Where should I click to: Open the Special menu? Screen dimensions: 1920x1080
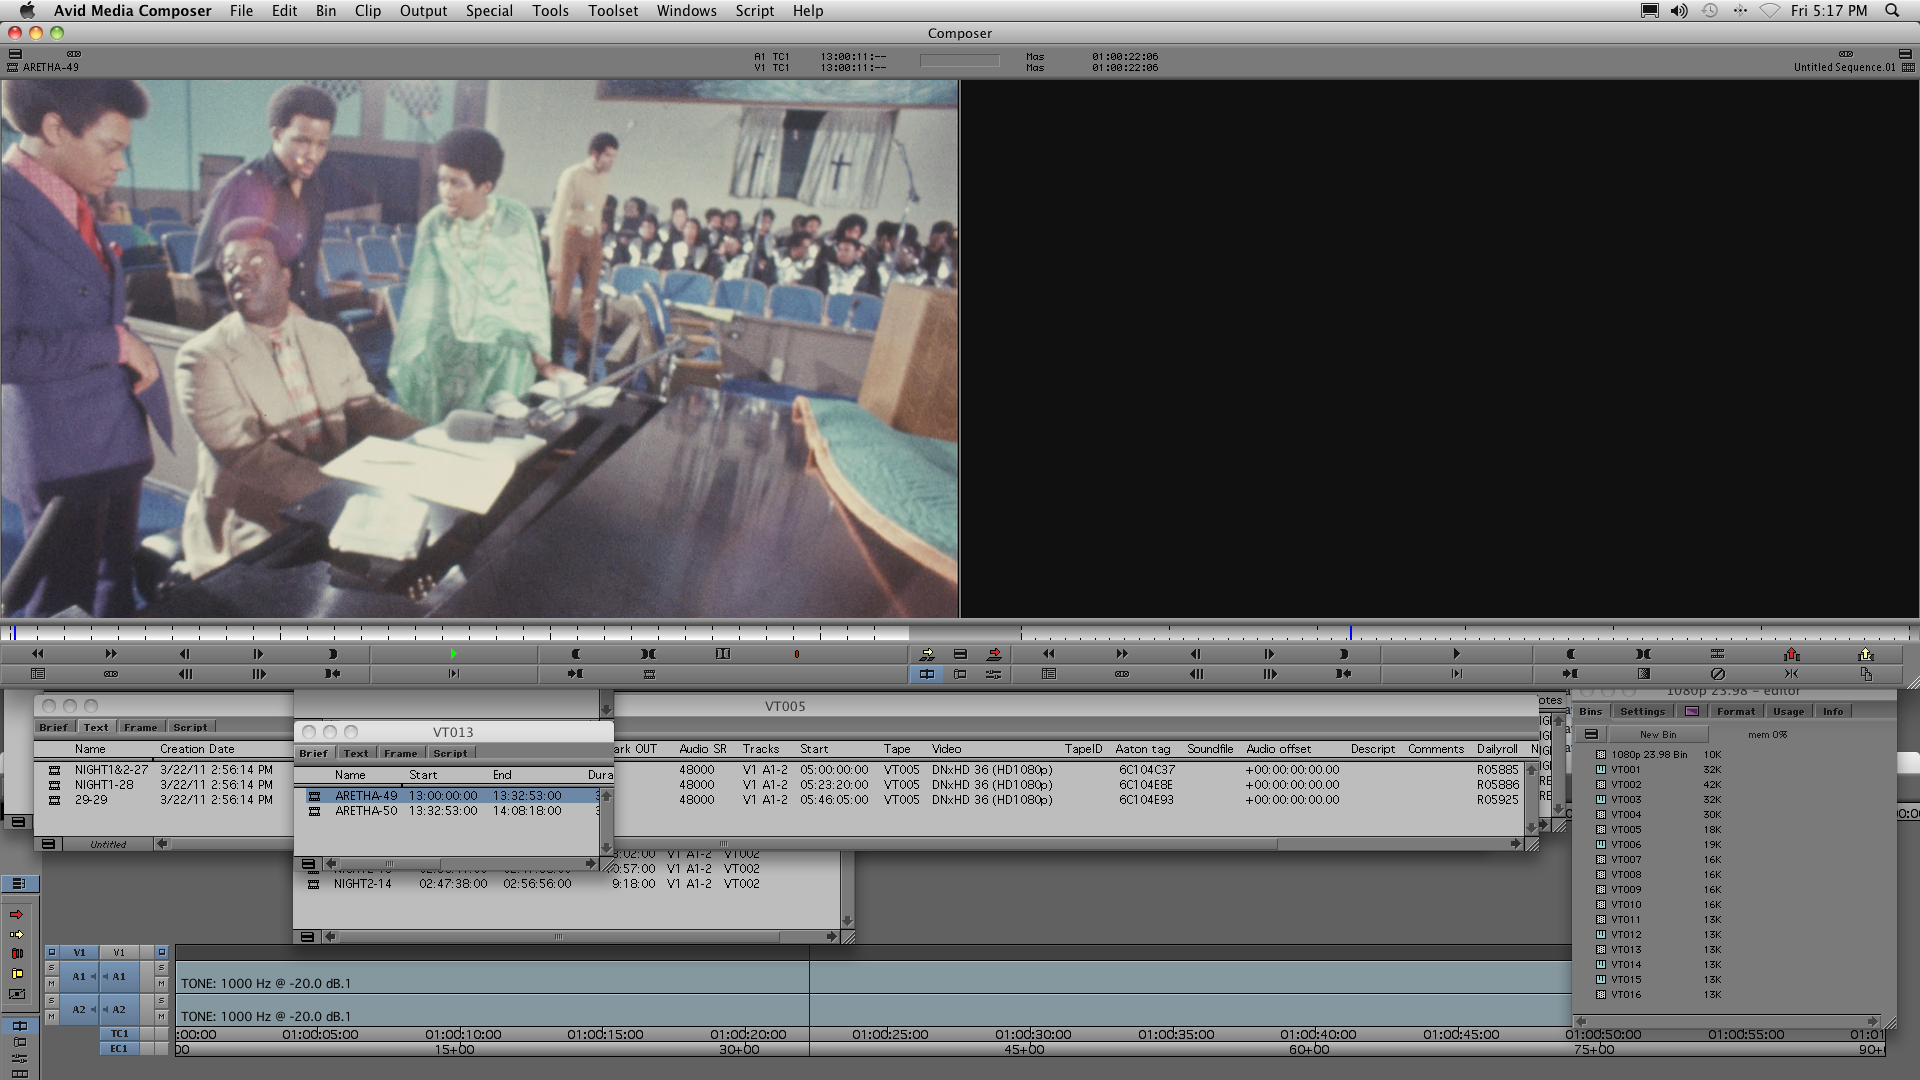(x=488, y=11)
